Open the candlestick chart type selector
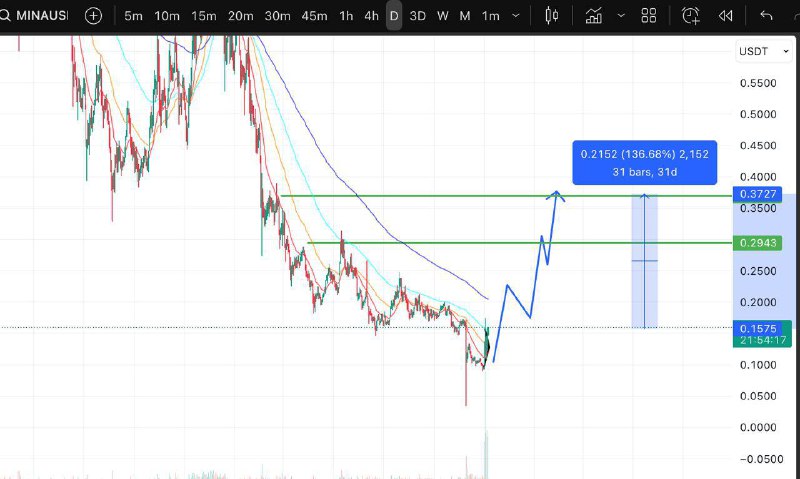This screenshot has height=479, width=800. click(552, 16)
